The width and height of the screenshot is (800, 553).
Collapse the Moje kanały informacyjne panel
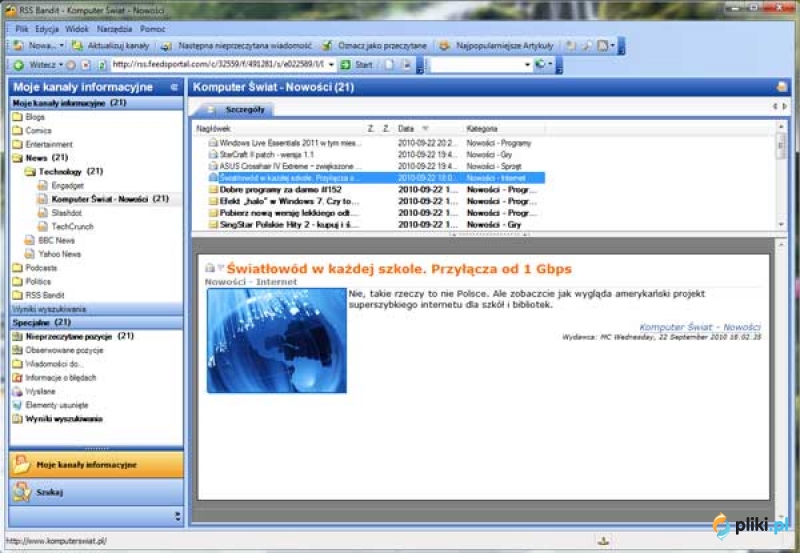[174, 87]
